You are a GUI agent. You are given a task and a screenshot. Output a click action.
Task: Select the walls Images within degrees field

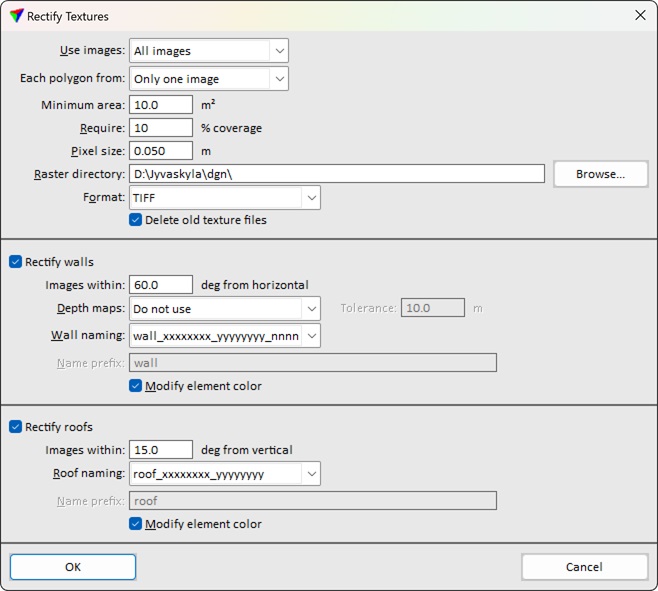(160, 285)
